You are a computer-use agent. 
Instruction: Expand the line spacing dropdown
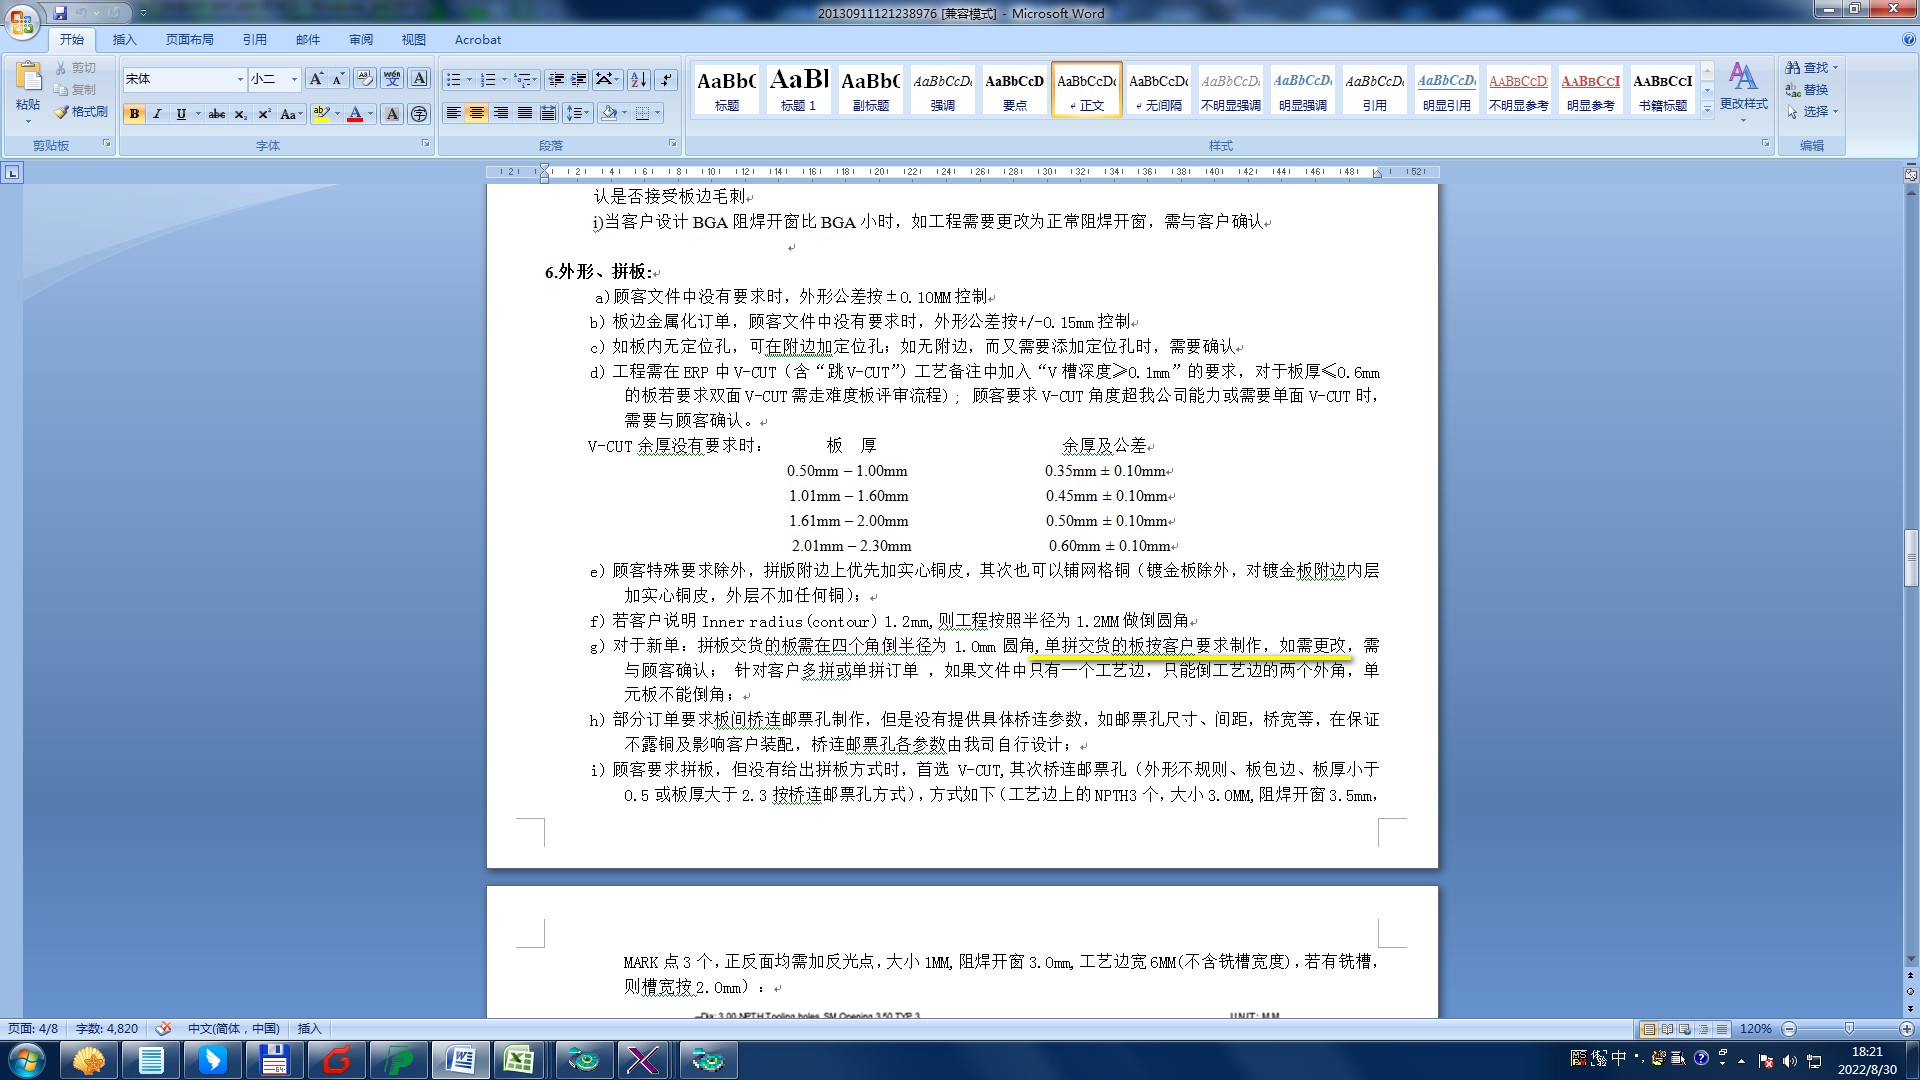pyautogui.click(x=587, y=113)
